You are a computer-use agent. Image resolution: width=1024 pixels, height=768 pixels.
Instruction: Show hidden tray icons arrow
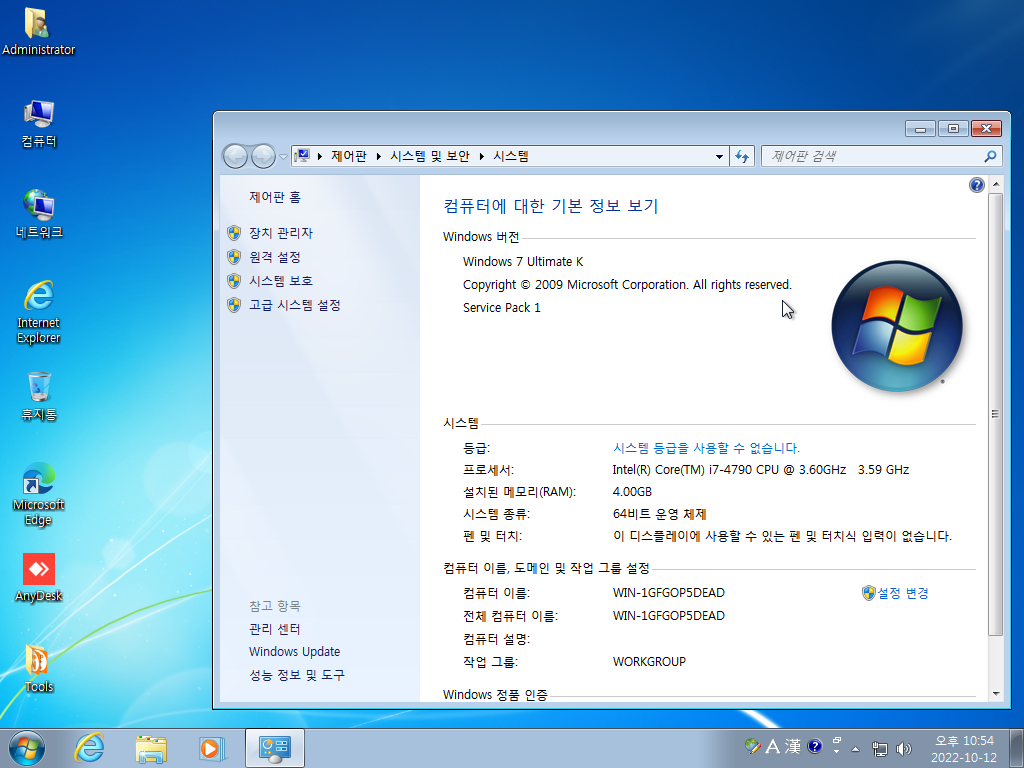pyautogui.click(x=856, y=749)
